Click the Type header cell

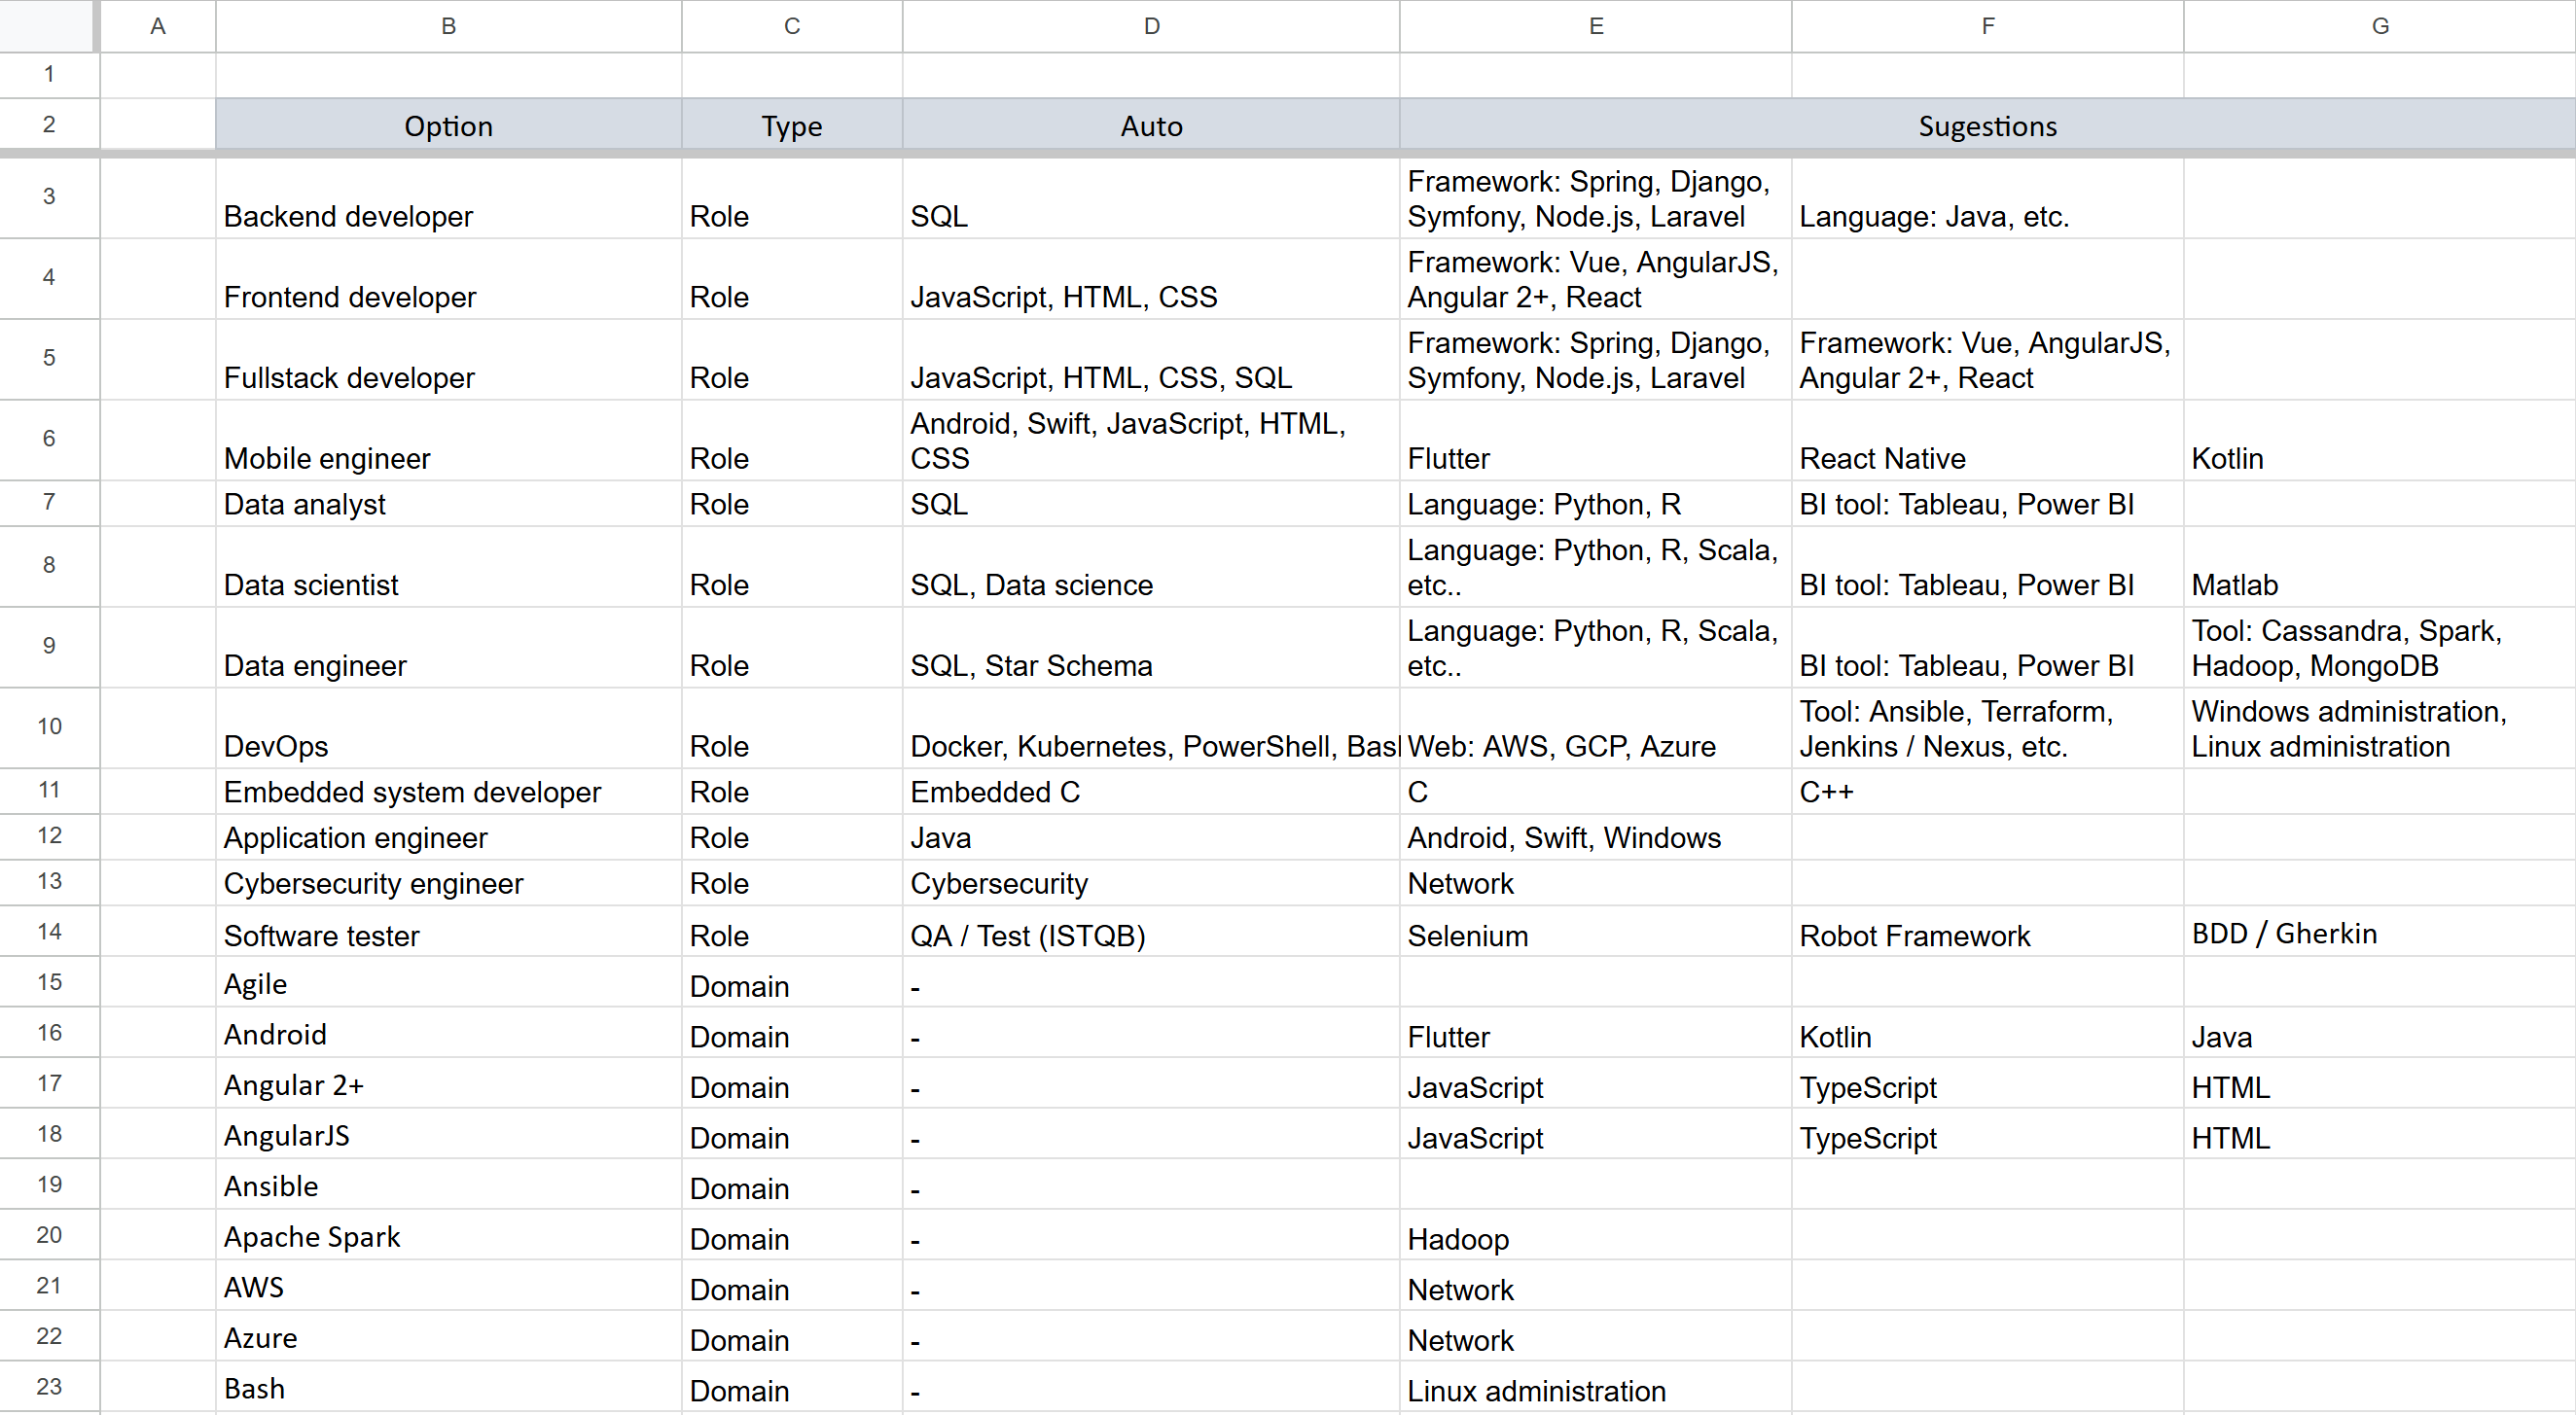point(791,126)
